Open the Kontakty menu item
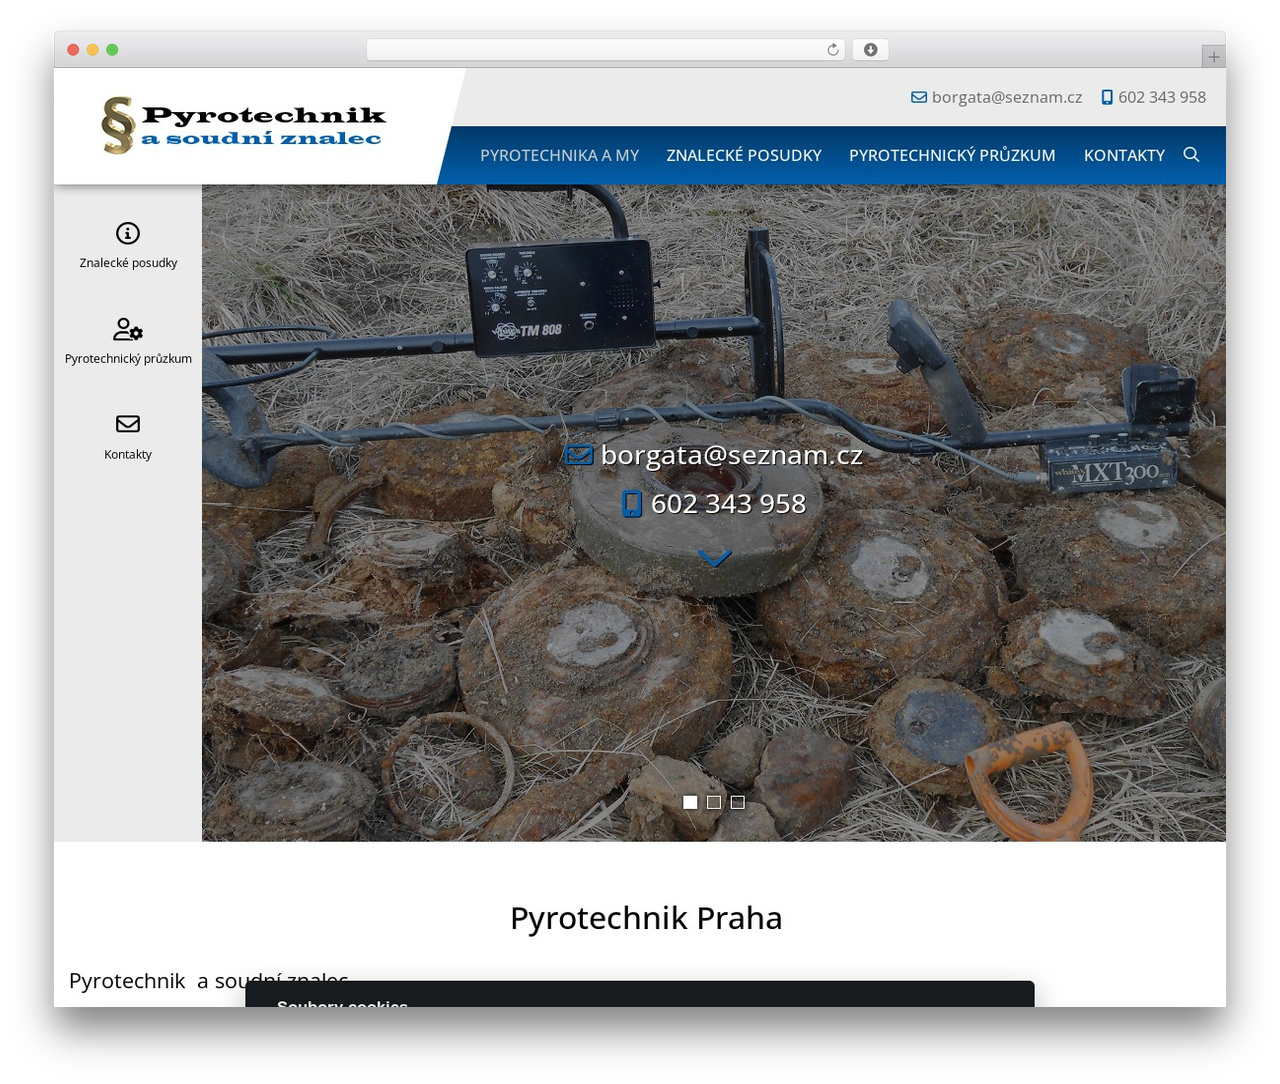The image size is (1280, 1084). point(1124,155)
